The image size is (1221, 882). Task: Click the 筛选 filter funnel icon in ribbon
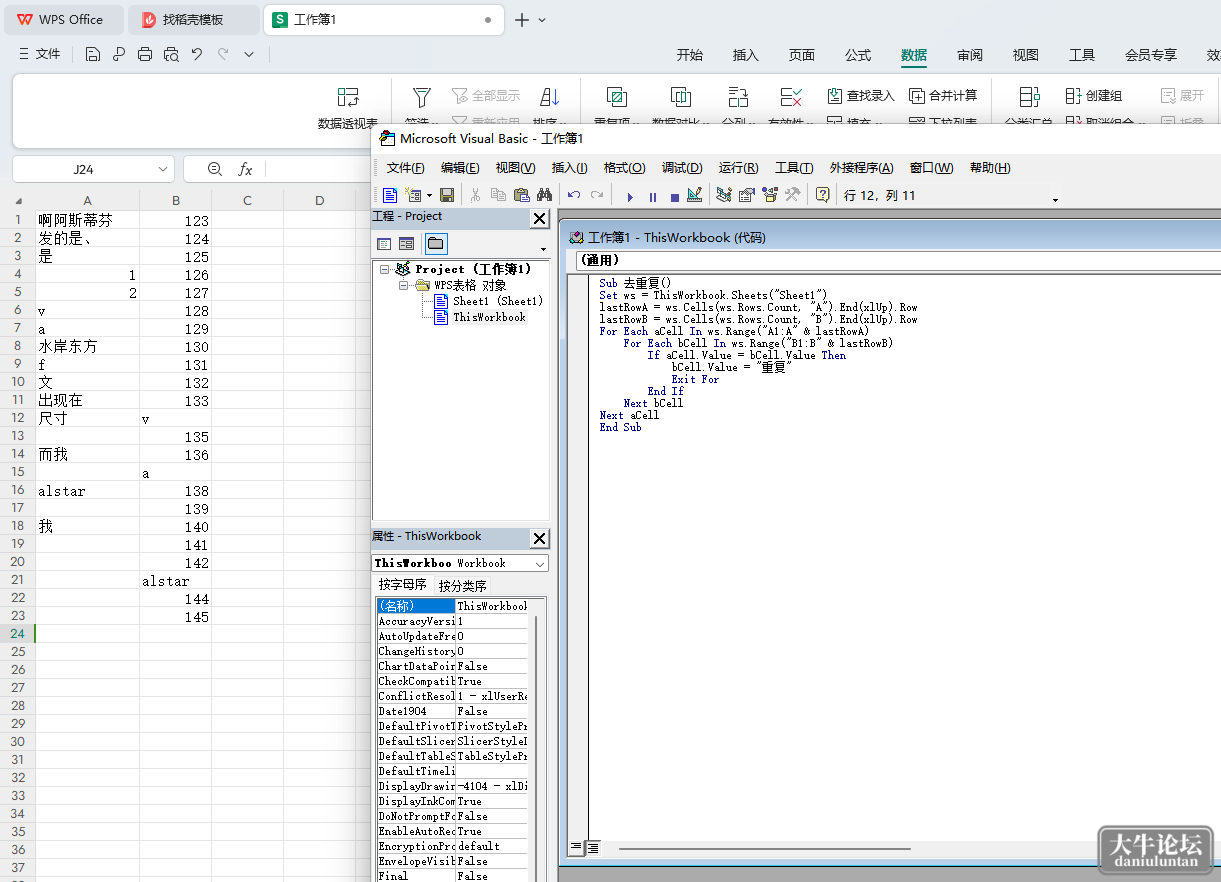click(422, 96)
